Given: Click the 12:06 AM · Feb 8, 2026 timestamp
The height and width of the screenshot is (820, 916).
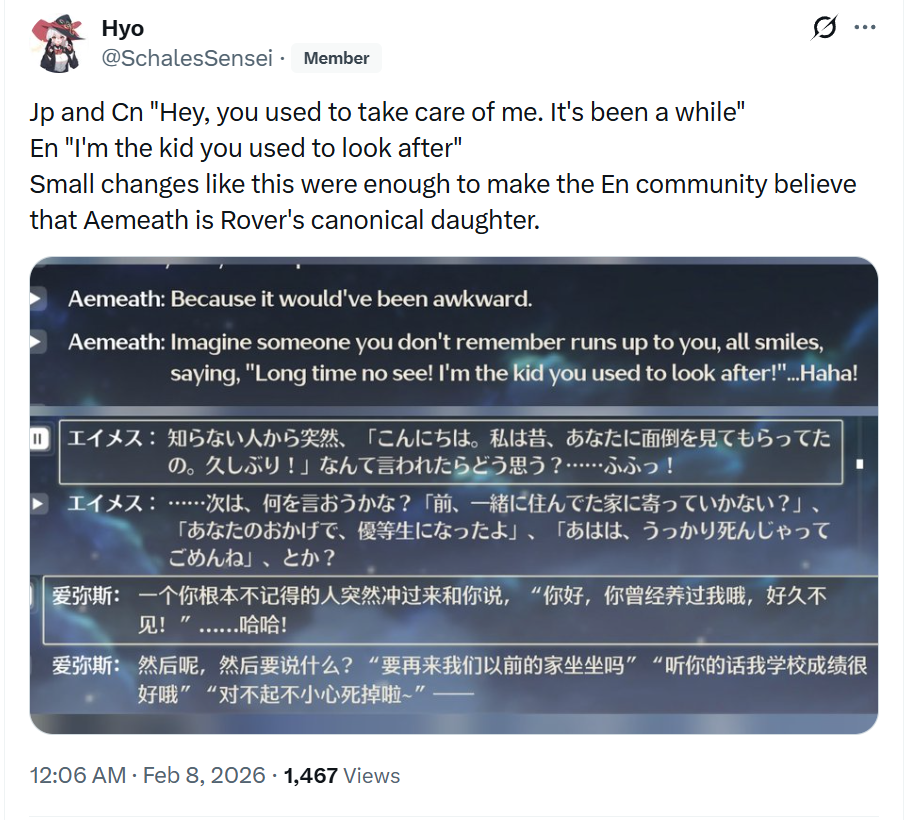Looking at the screenshot, I should (x=147, y=775).
